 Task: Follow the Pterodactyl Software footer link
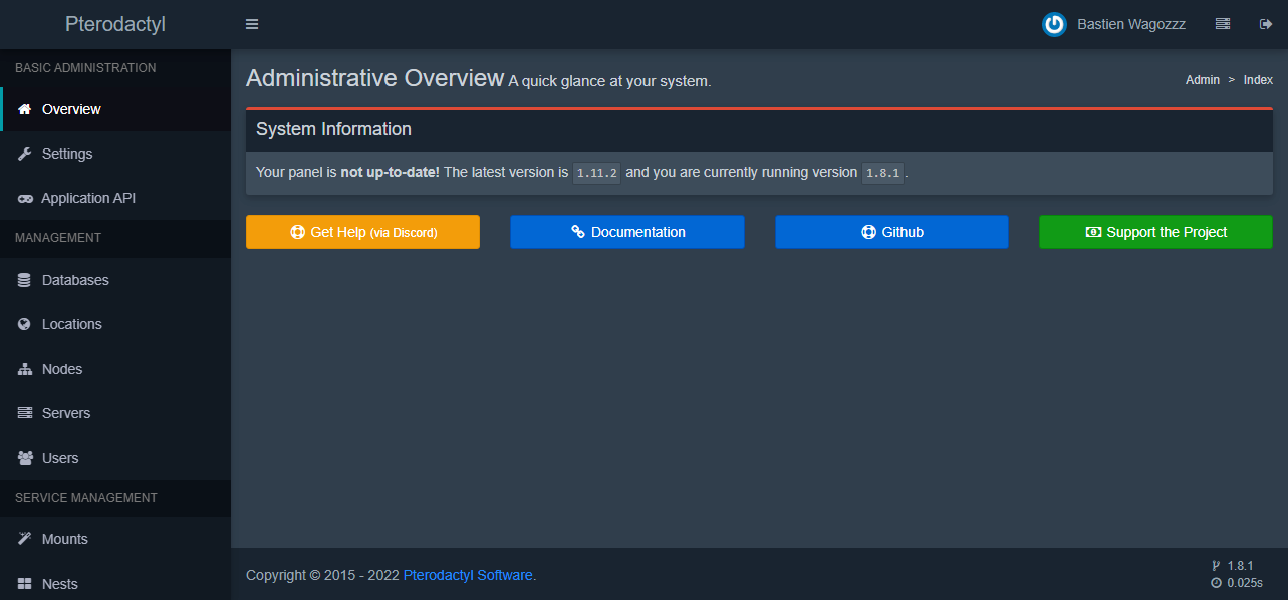tap(468, 575)
